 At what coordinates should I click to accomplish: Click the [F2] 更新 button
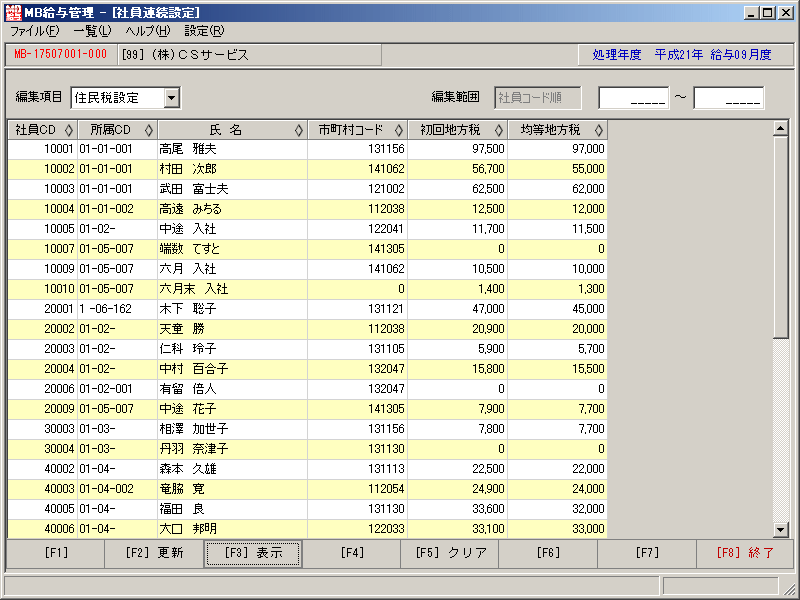(154, 553)
